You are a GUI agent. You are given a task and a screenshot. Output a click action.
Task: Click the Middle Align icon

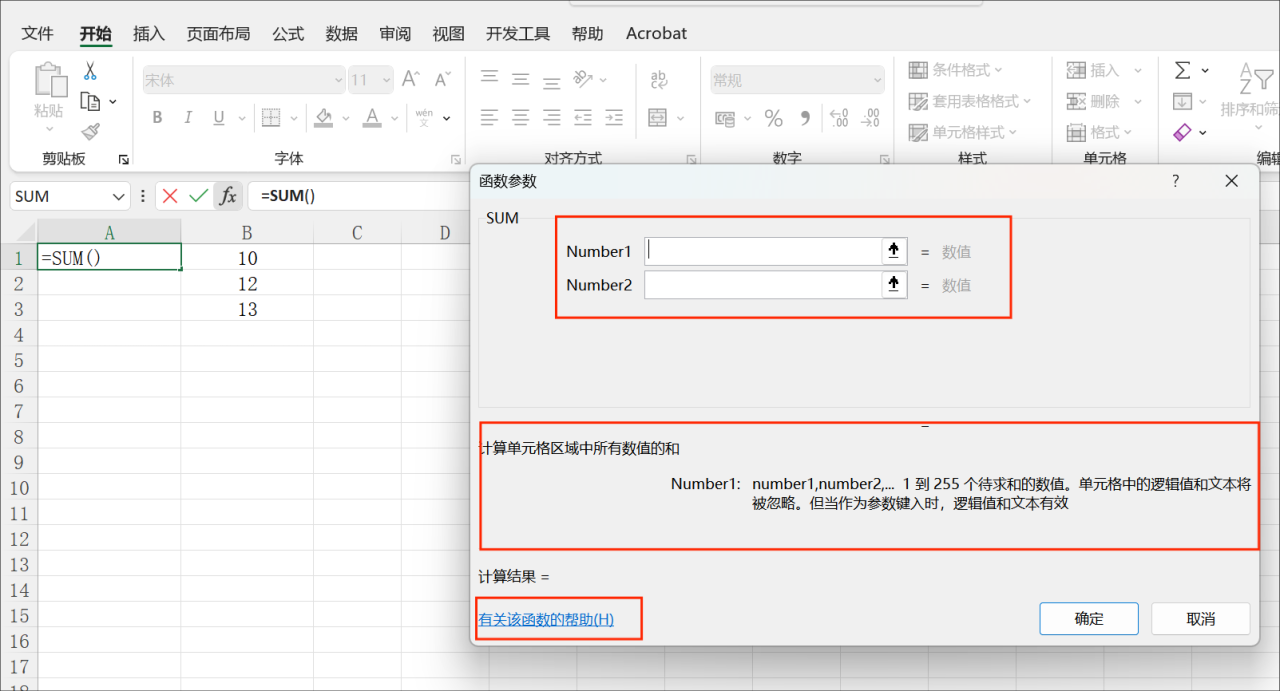pos(520,79)
